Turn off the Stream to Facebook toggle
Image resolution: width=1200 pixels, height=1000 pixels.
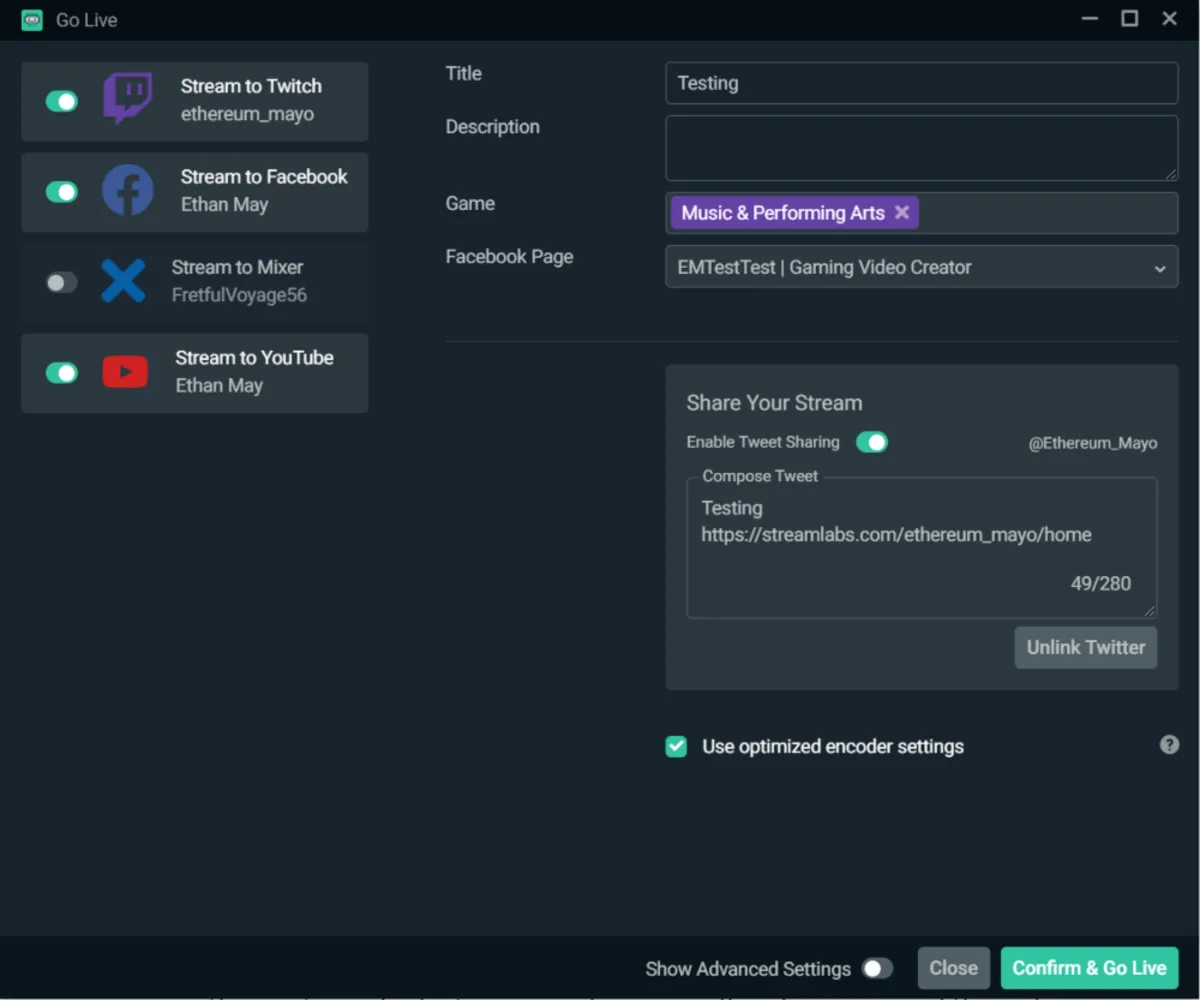coord(62,191)
